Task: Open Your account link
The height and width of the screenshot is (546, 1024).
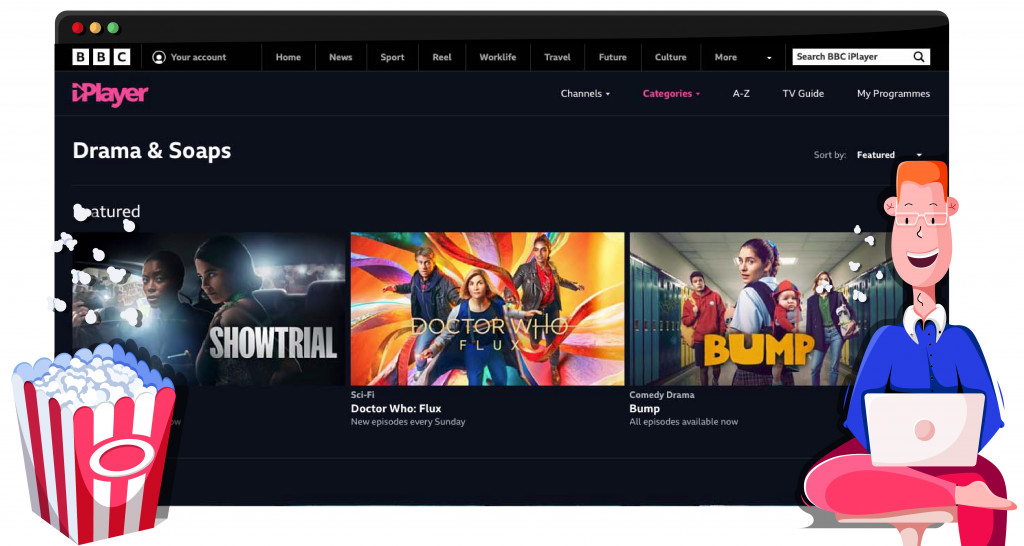Action: pos(199,57)
